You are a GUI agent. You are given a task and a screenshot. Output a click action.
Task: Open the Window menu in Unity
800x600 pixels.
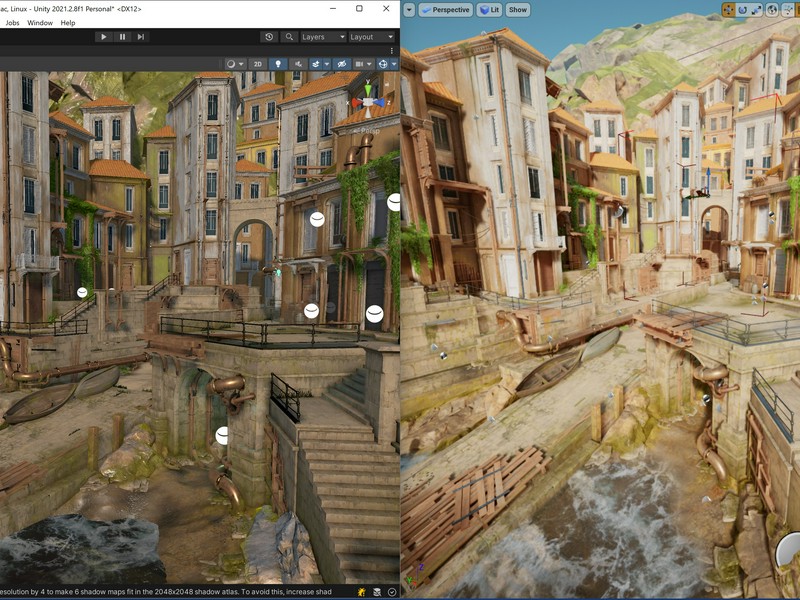40,22
